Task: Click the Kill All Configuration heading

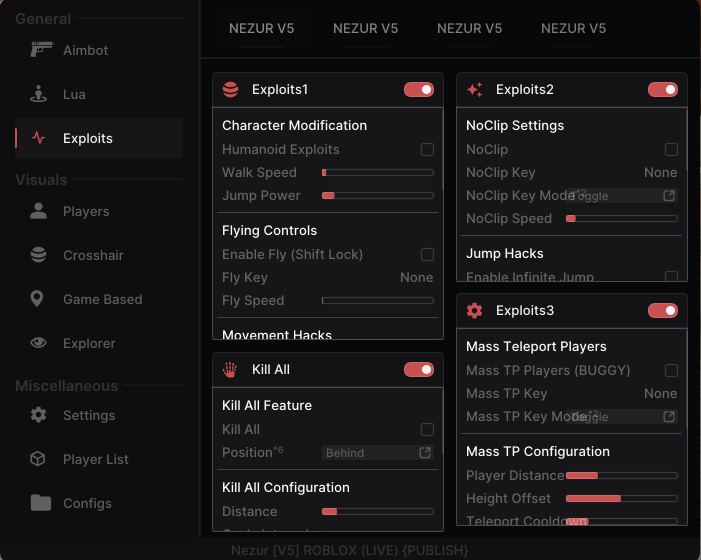Action: [286, 487]
